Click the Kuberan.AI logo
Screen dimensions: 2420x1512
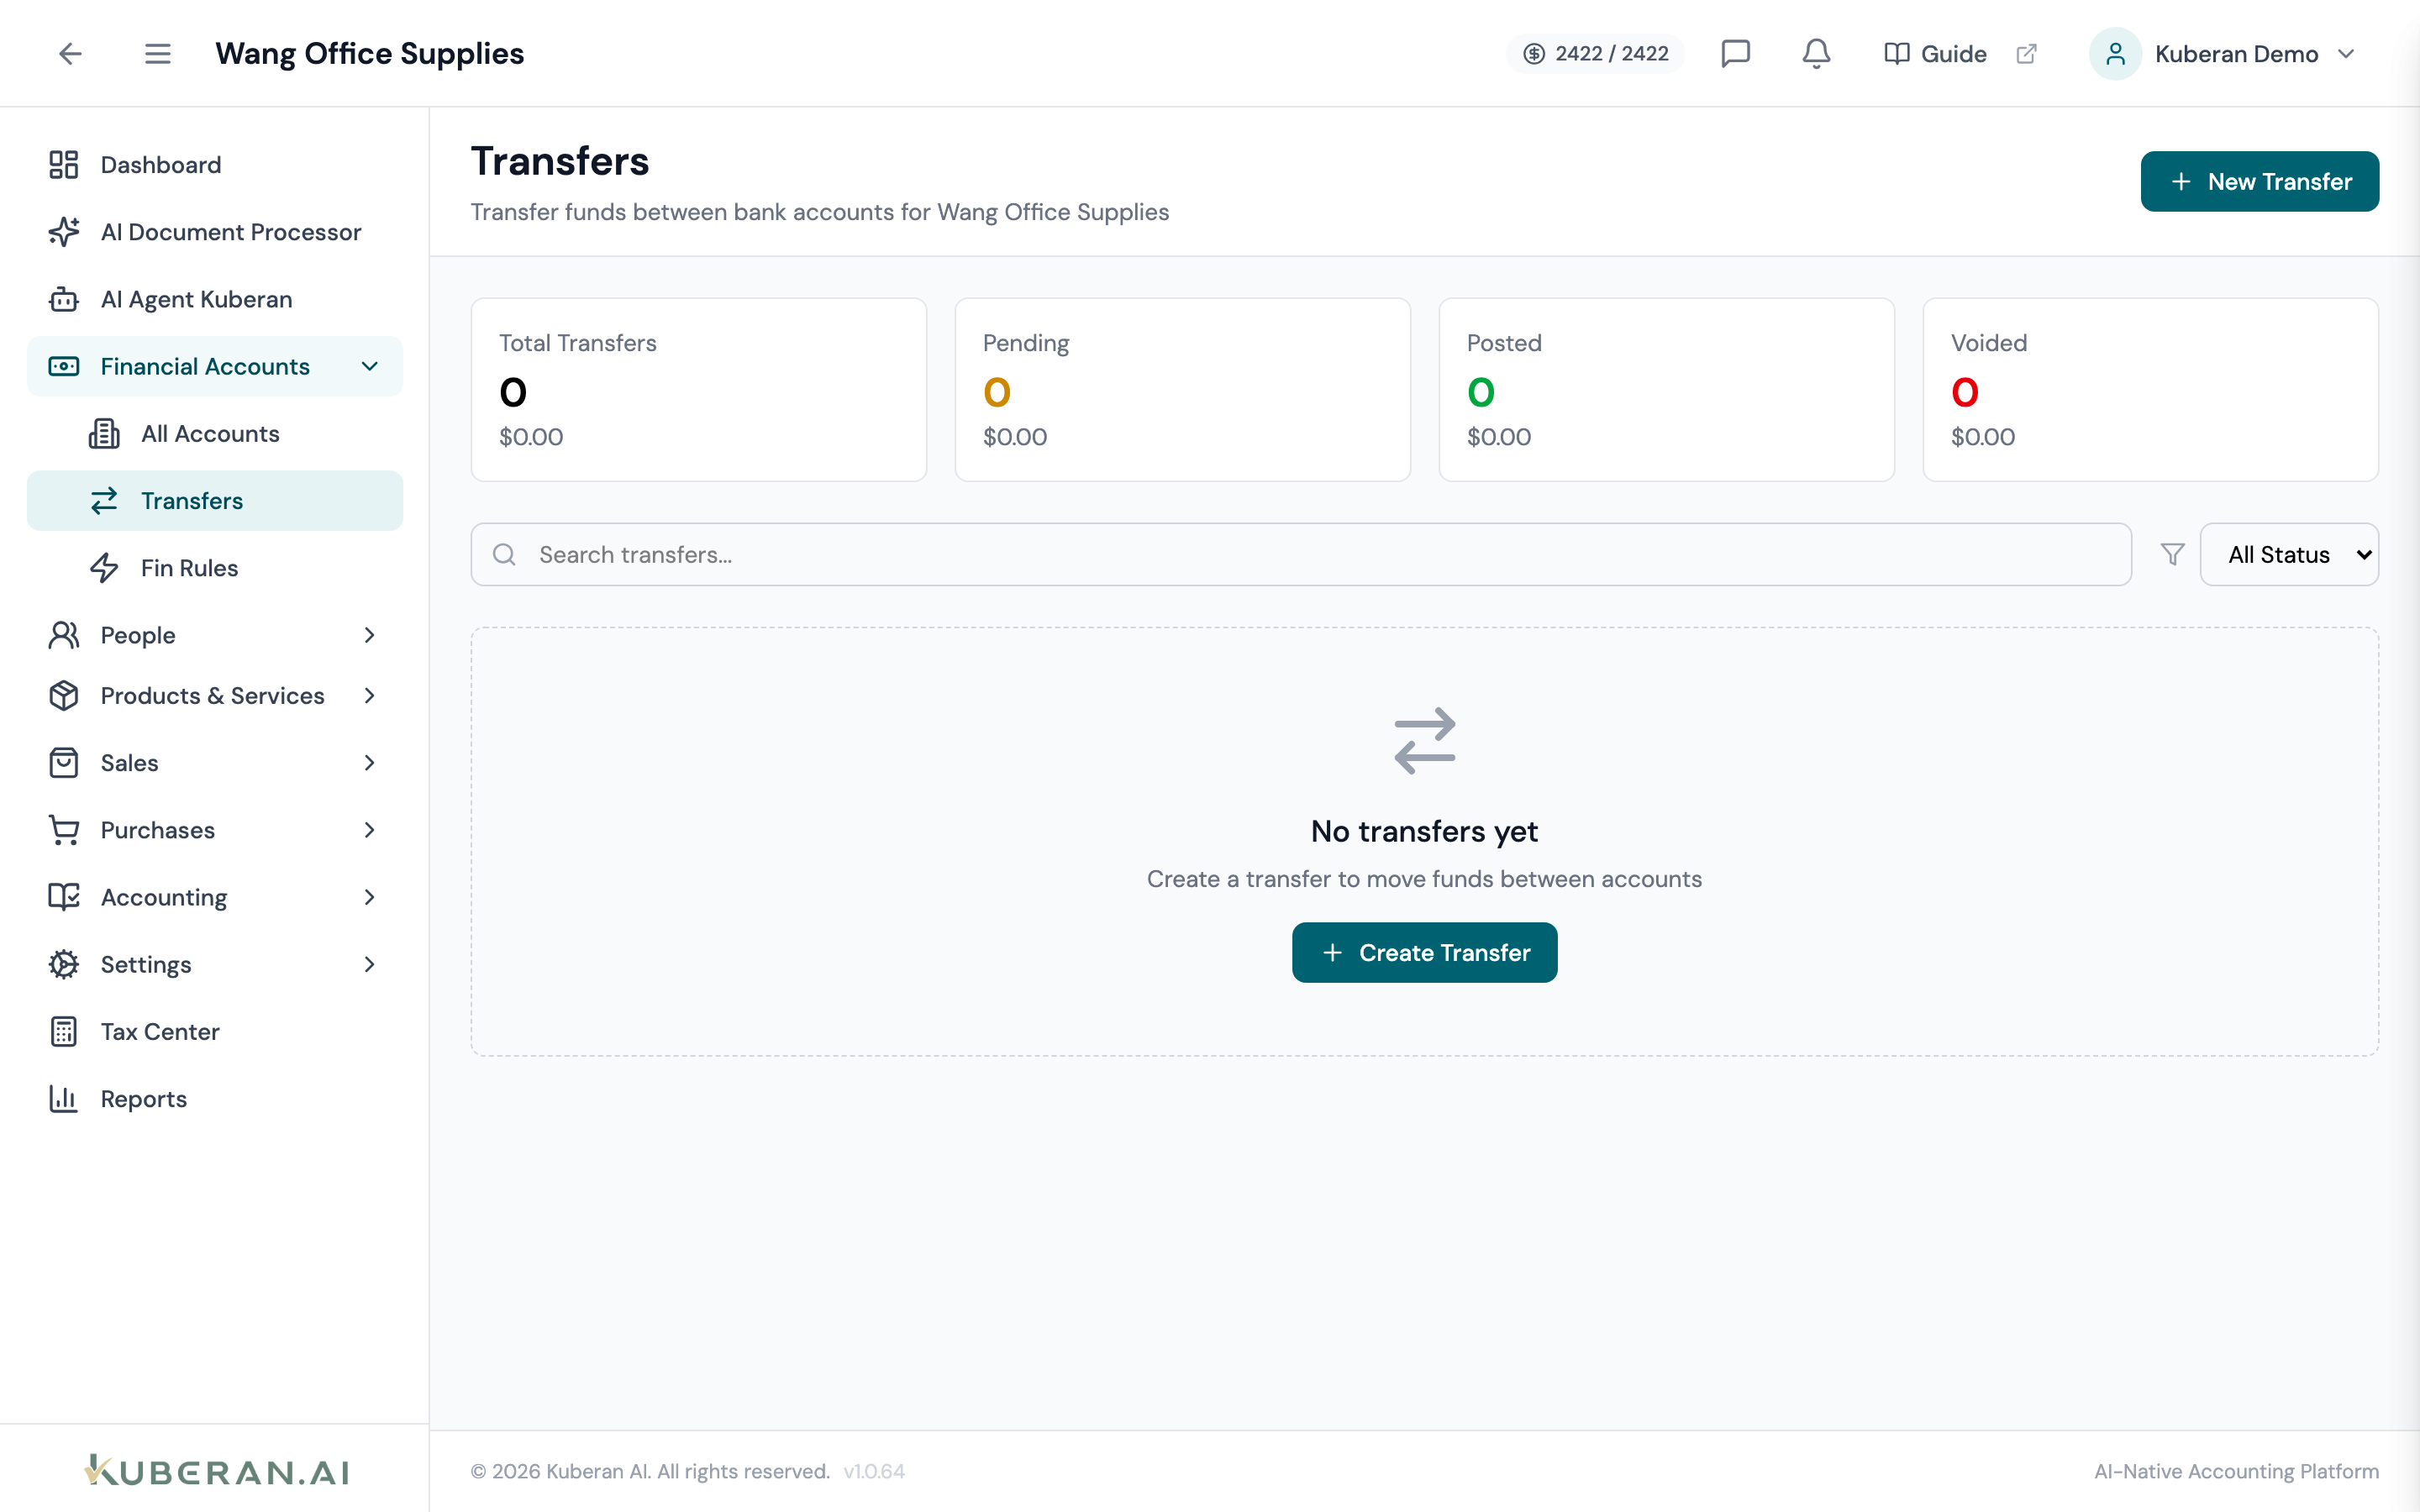tap(217, 1470)
